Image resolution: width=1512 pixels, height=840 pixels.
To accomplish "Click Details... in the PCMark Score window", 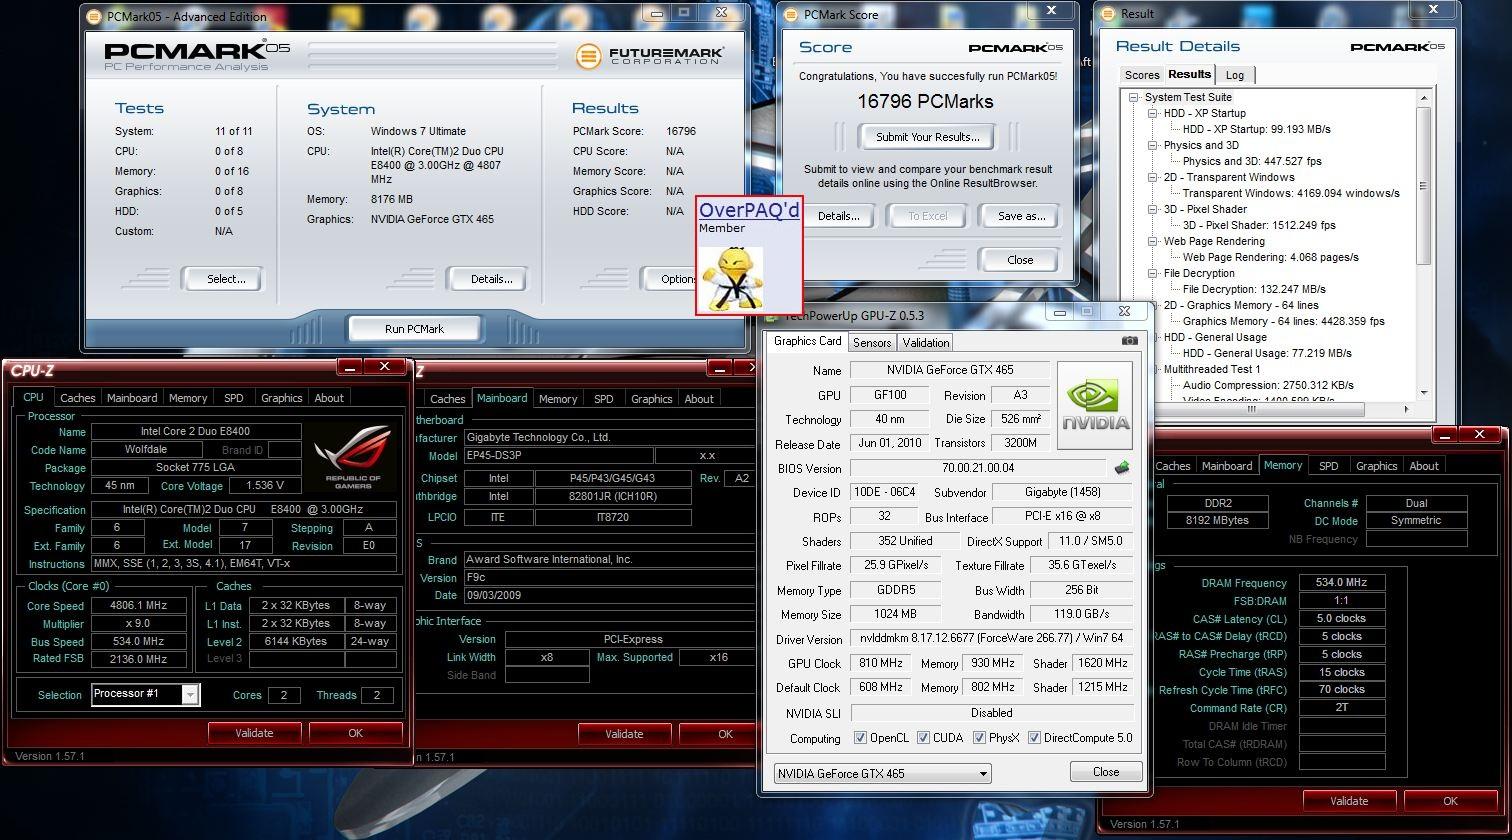I will 838,216.
